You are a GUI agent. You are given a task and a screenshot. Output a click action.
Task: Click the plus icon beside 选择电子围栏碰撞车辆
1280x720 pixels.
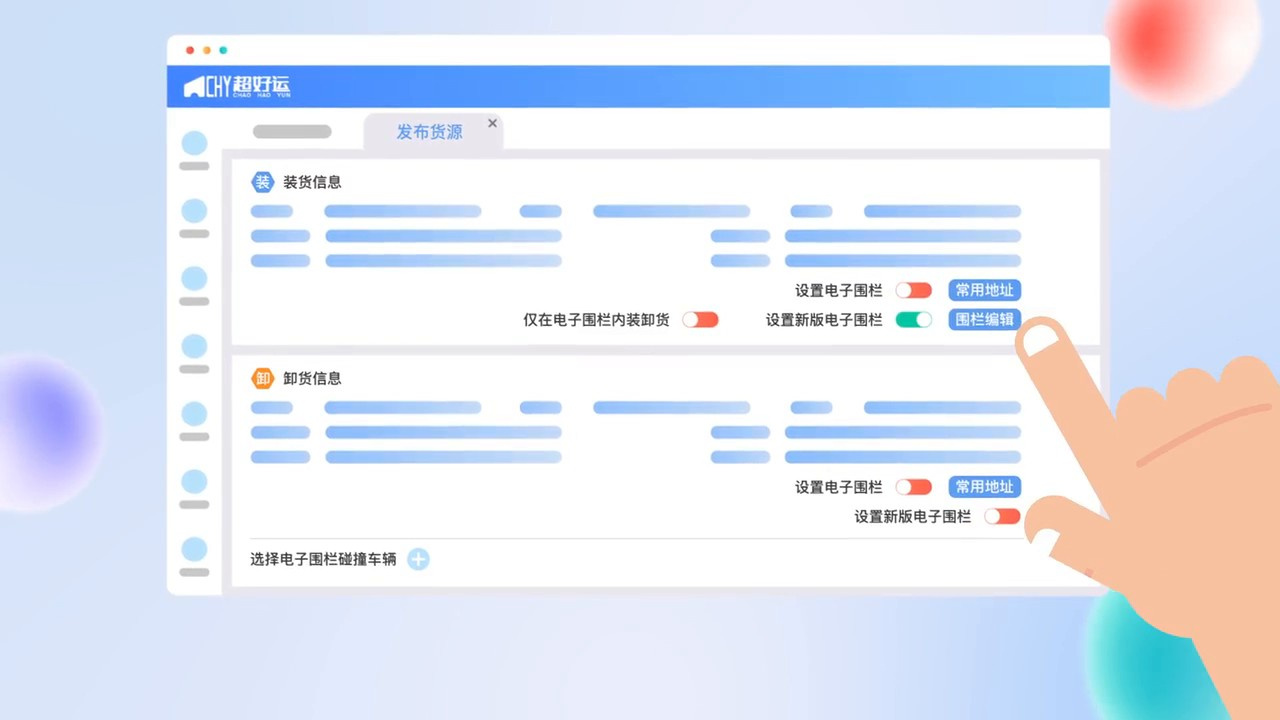pyautogui.click(x=418, y=560)
